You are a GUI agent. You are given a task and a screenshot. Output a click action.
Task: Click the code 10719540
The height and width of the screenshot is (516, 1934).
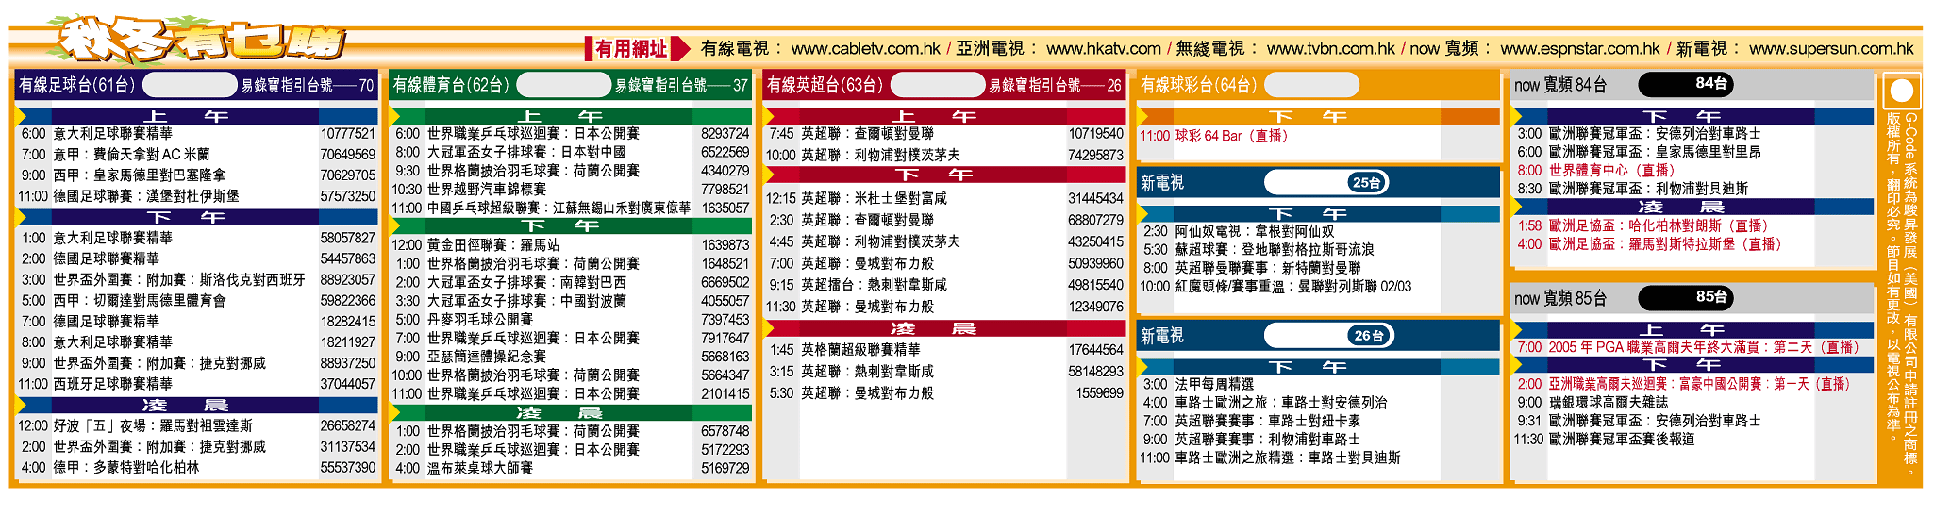[1096, 133]
